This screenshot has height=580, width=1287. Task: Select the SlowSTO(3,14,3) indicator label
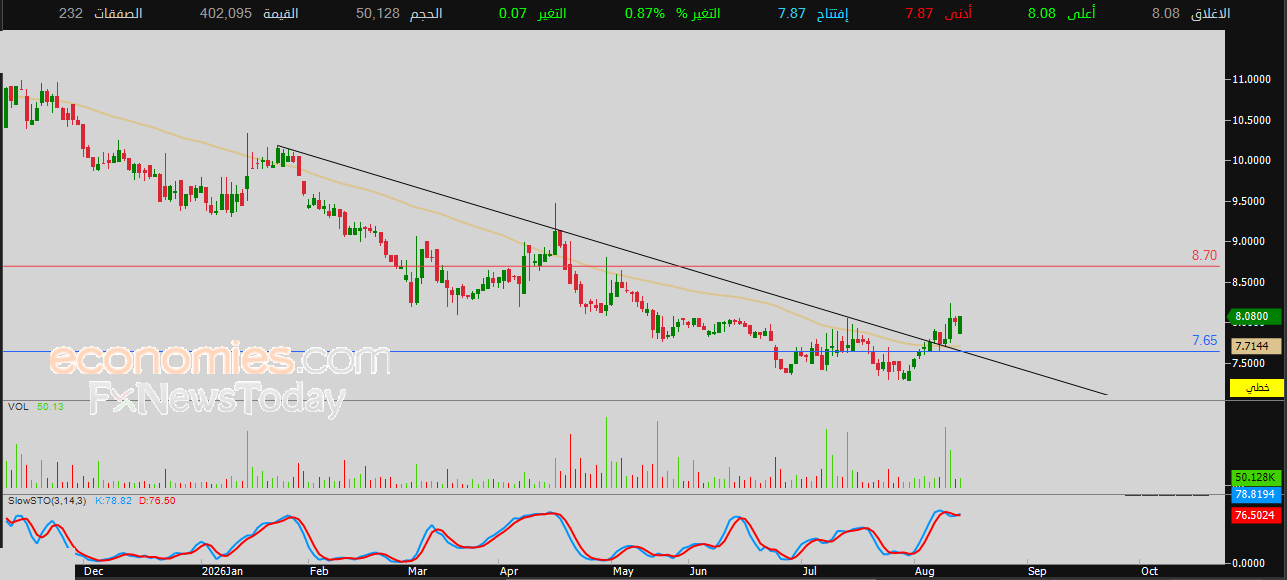pyautogui.click(x=47, y=500)
